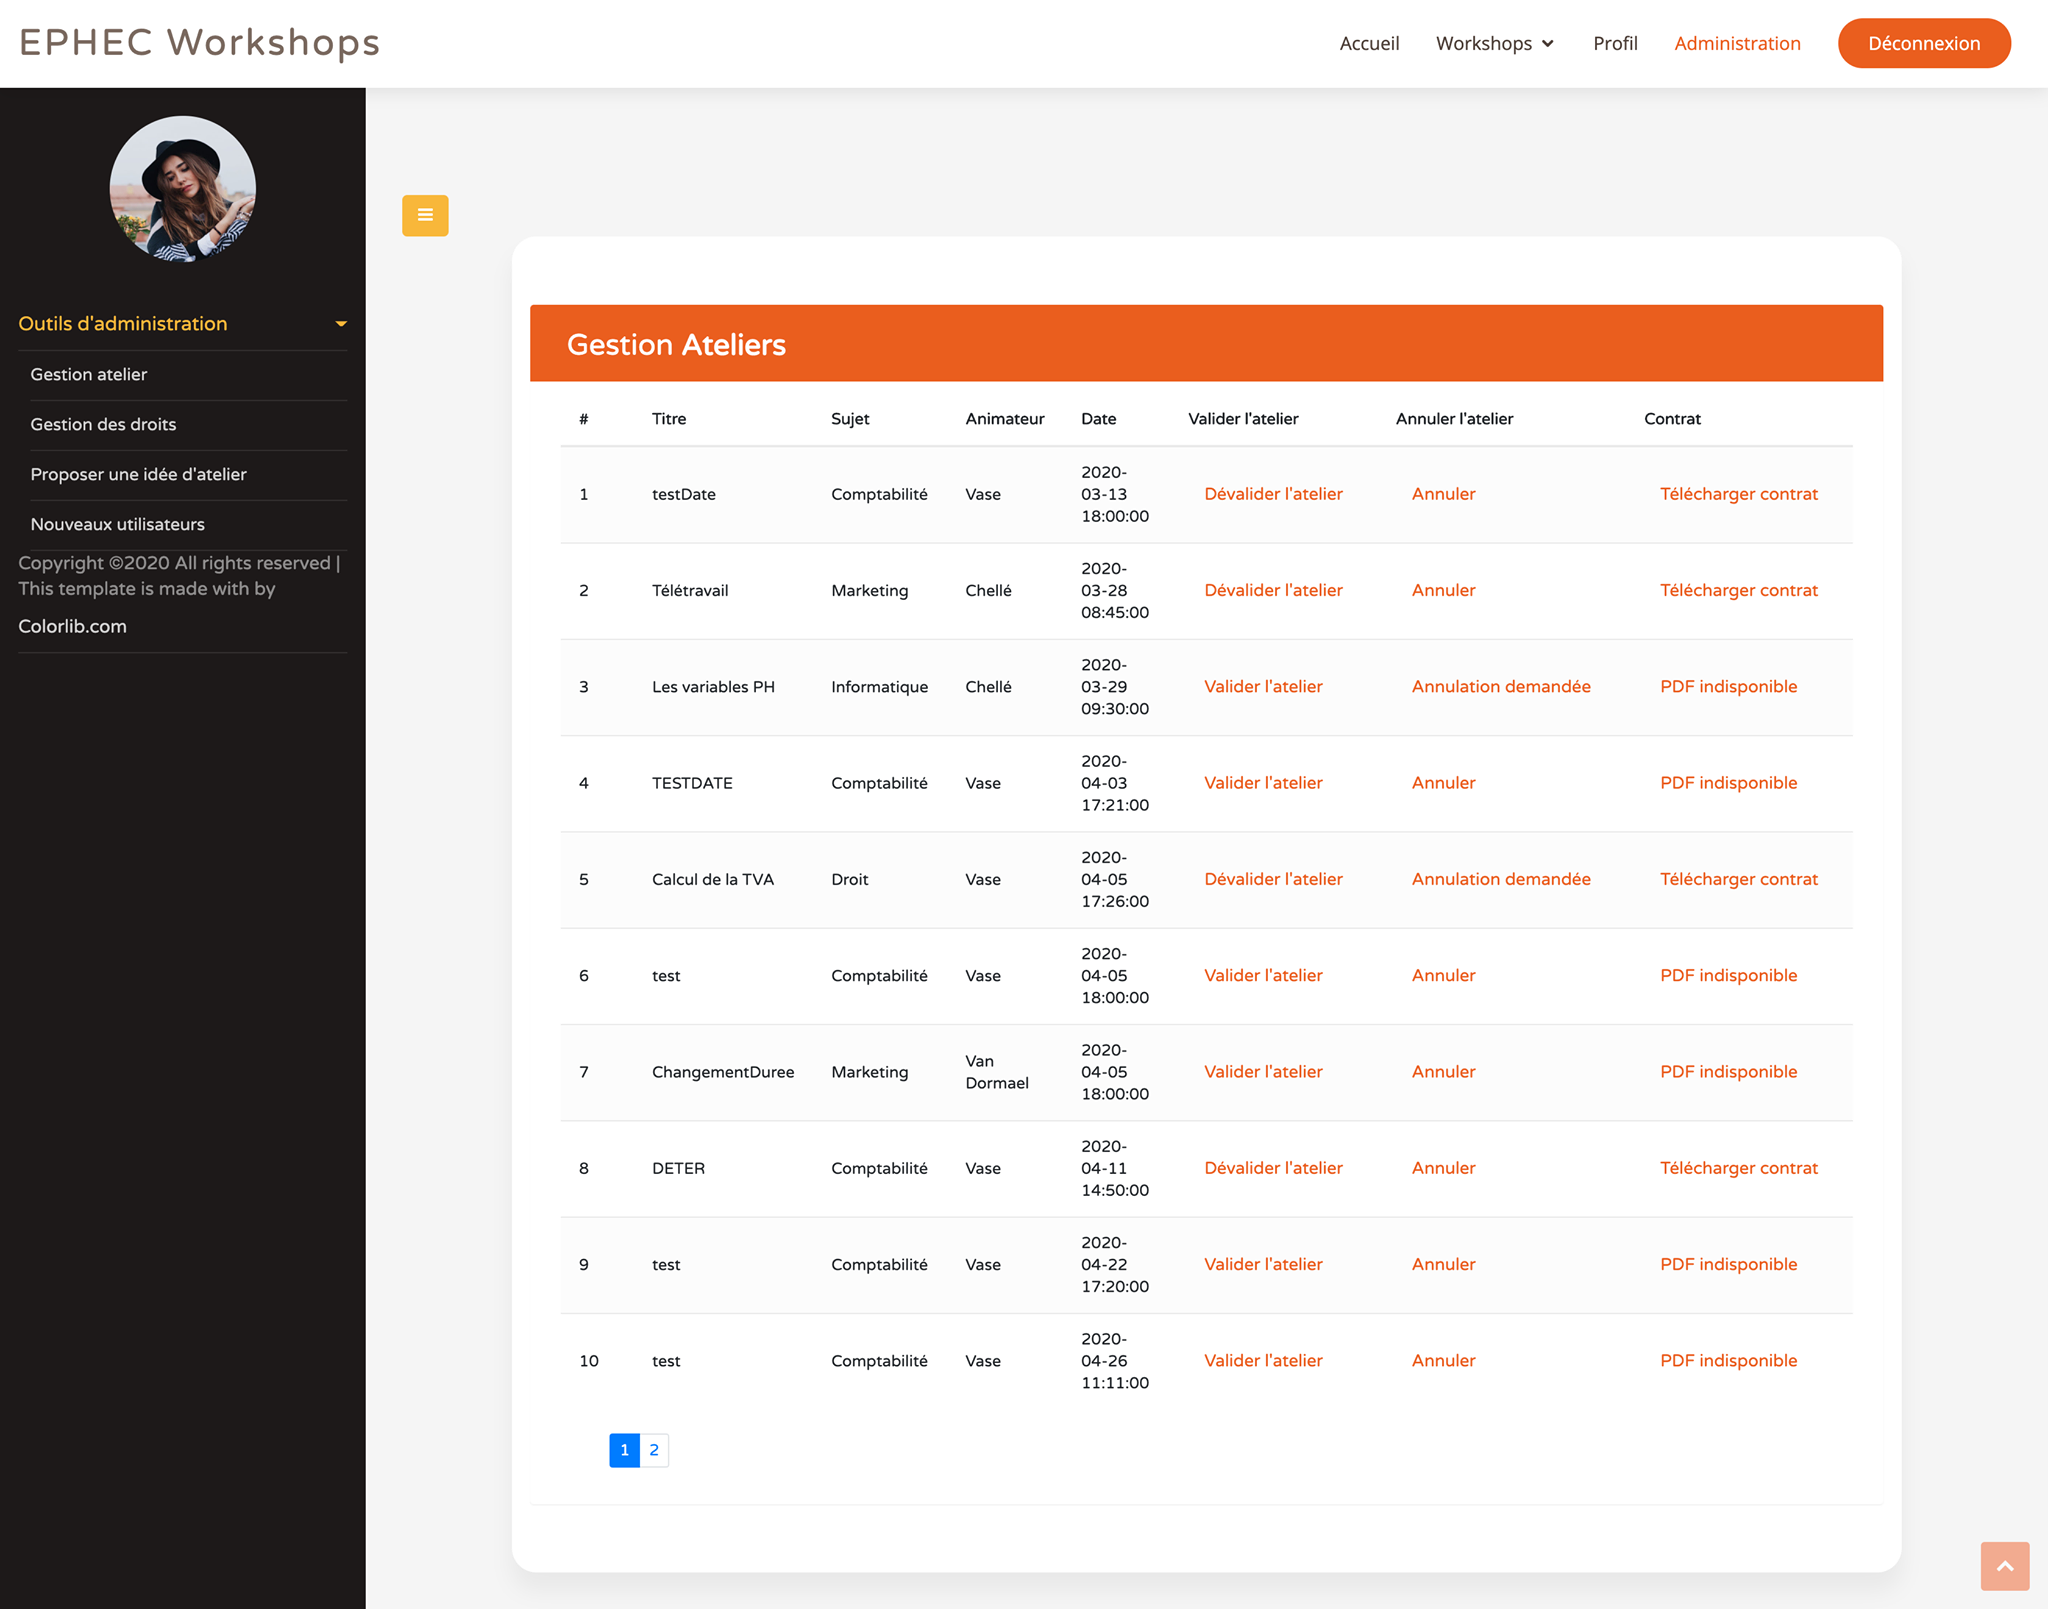Dévalider l'atelier for Télétravail row
The image size is (2048, 1609).
(1273, 590)
